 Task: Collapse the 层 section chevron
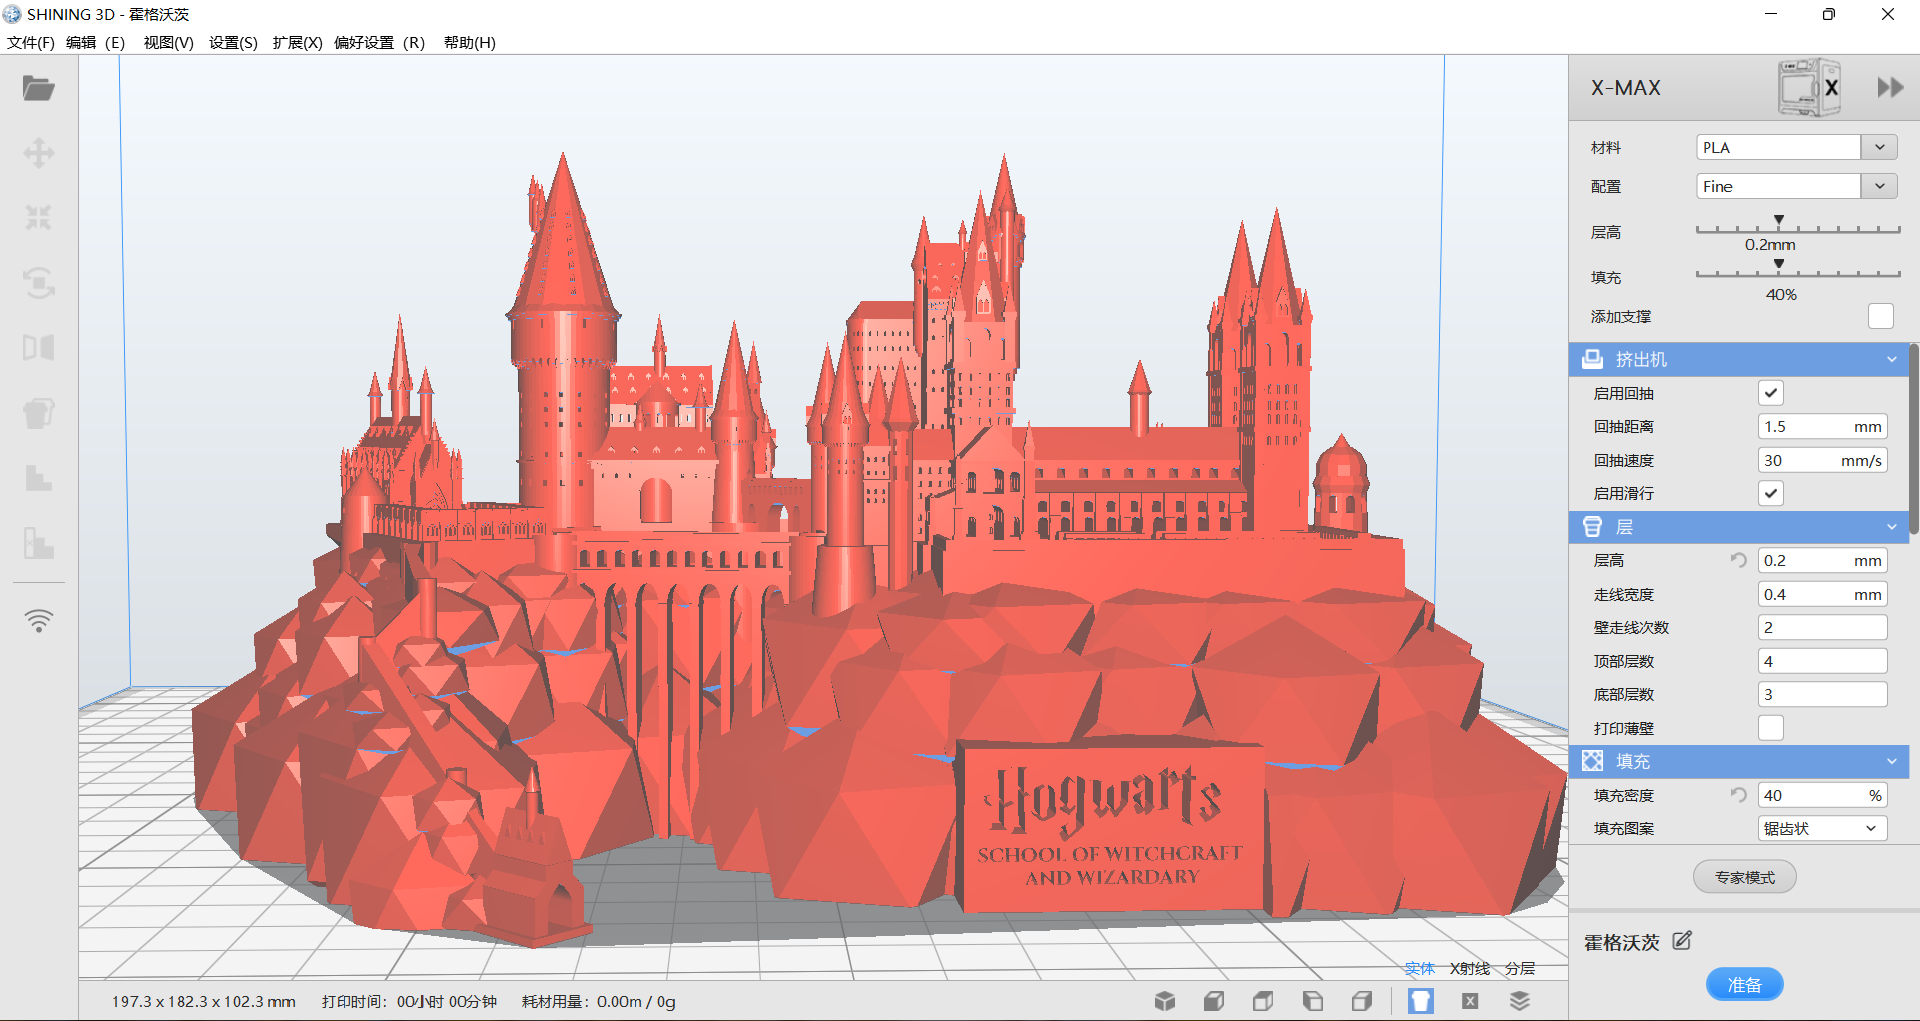[1892, 527]
